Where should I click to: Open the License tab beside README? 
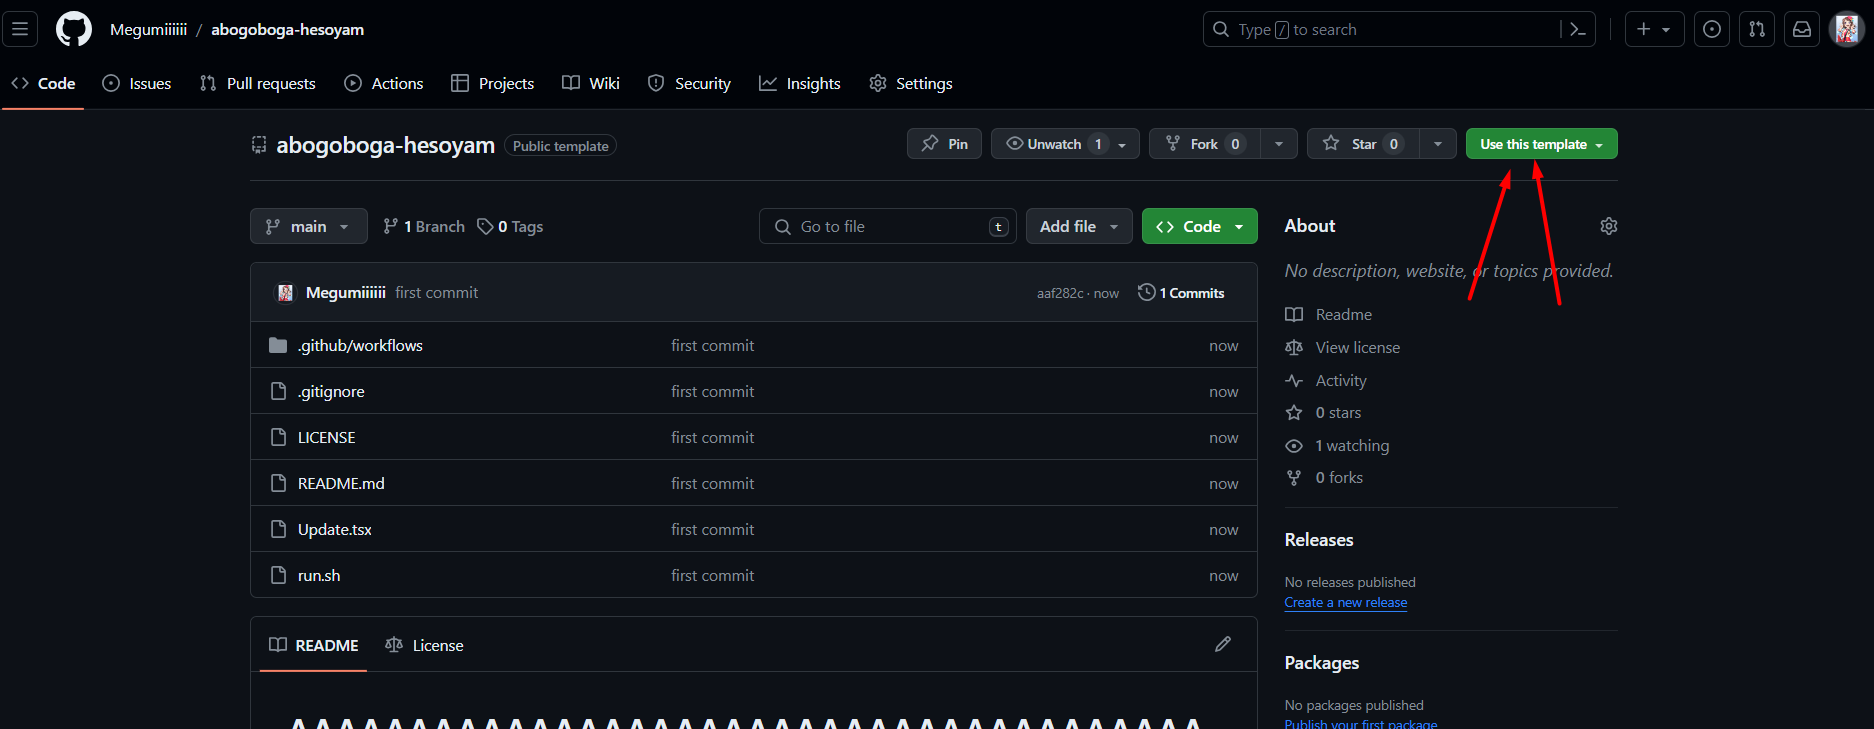425,645
